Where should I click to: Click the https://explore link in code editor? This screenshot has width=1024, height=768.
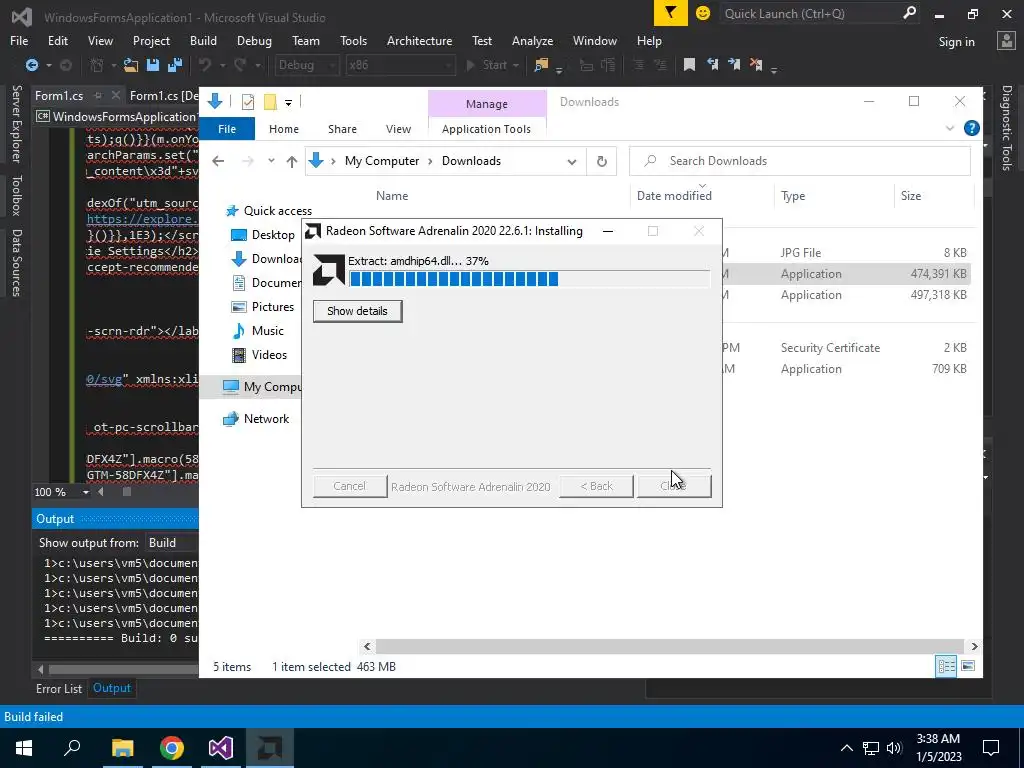pos(140,219)
